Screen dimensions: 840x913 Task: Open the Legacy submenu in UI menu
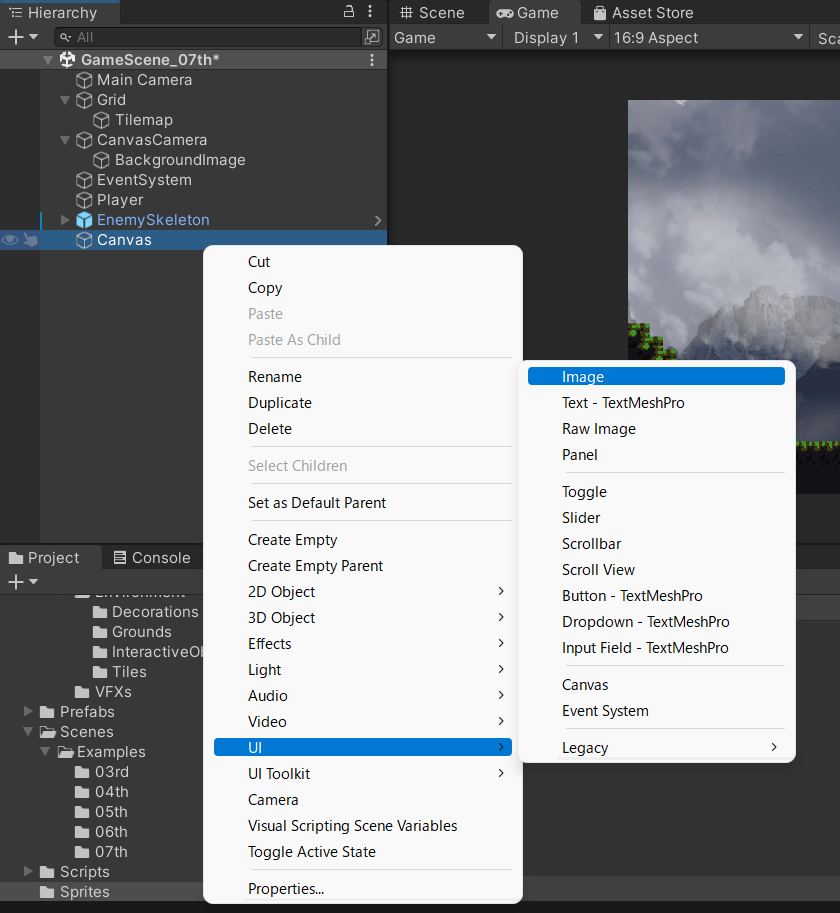(x=656, y=748)
